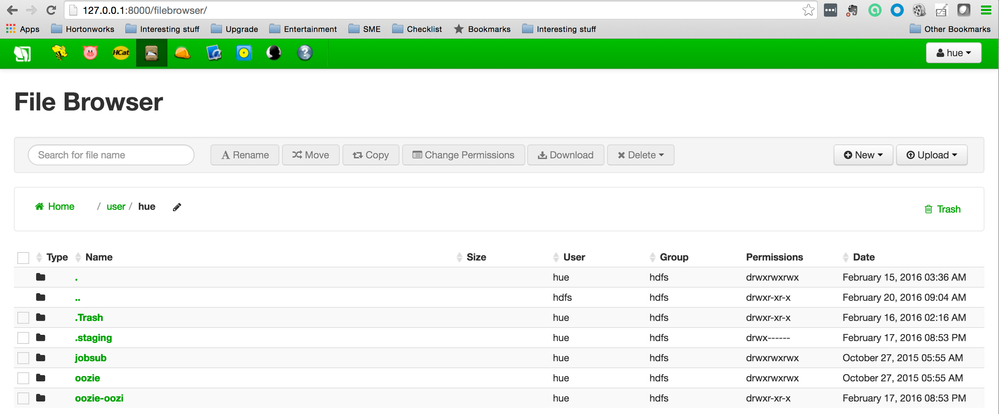Tick the select-all checkbox in header
This screenshot has width=999, height=414.
pyautogui.click(x=23, y=258)
